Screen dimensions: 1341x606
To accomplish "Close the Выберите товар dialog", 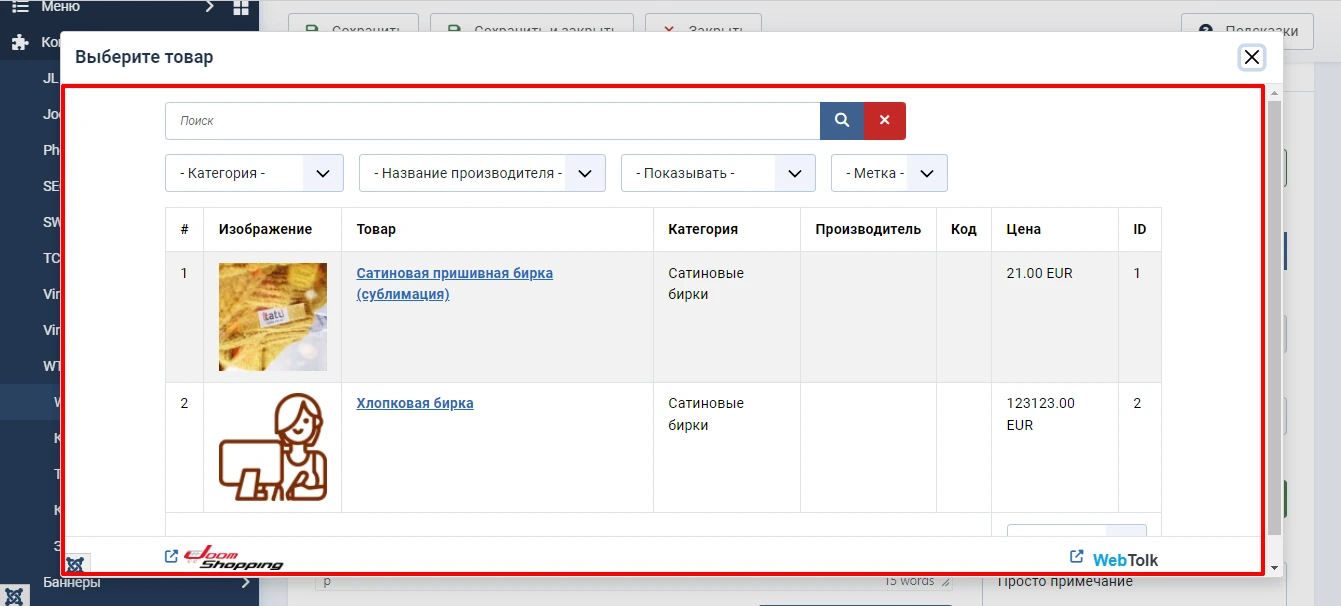I will click(x=1251, y=57).
